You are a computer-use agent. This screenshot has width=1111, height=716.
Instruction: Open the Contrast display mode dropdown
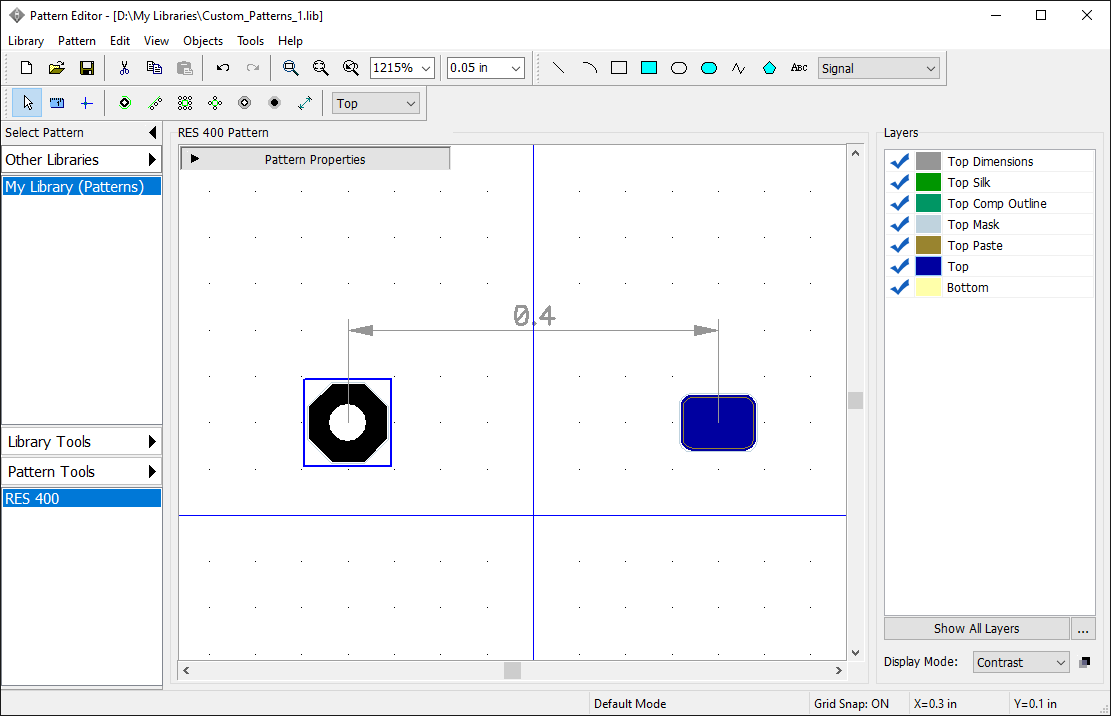1020,662
